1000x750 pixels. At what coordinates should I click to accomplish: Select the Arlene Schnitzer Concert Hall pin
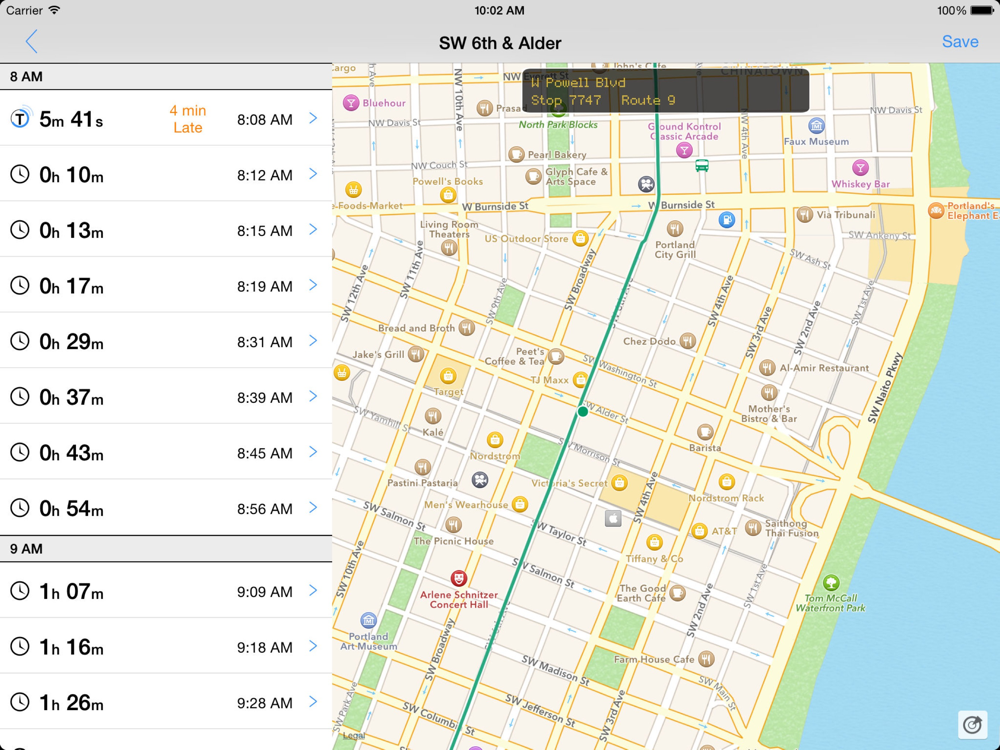(458, 578)
